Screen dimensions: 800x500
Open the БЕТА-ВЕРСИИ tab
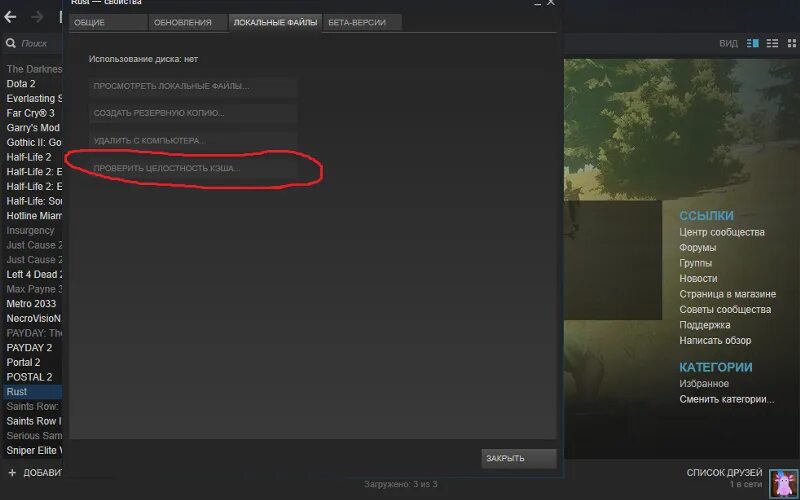[362, 22]
